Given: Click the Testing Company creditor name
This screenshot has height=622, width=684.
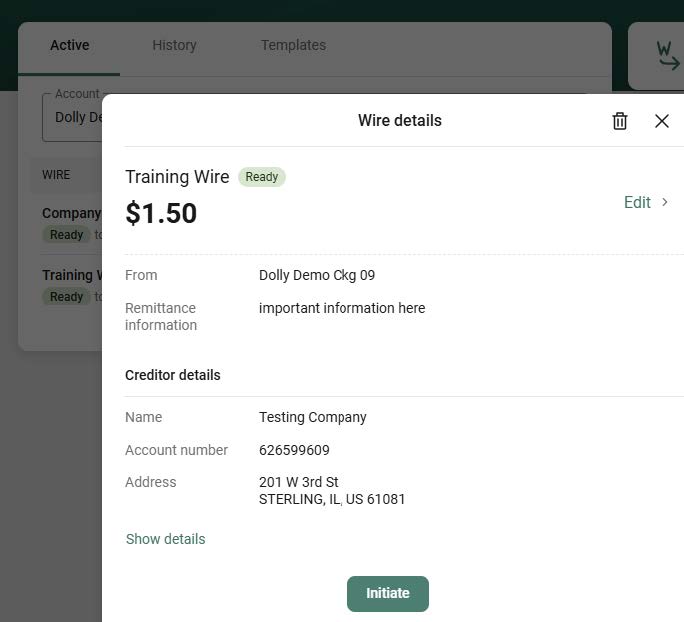Looking at the screenshot, I should click(x=313, y=417).
